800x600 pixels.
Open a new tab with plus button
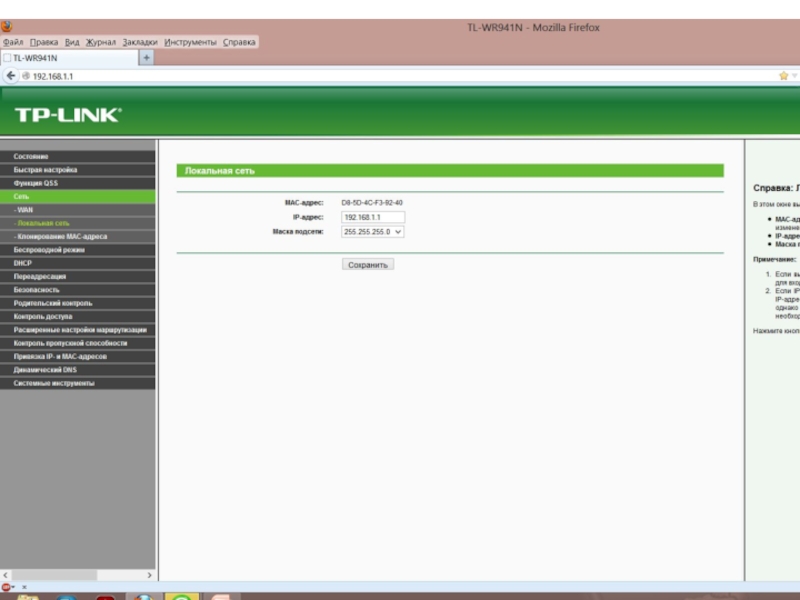146,58
